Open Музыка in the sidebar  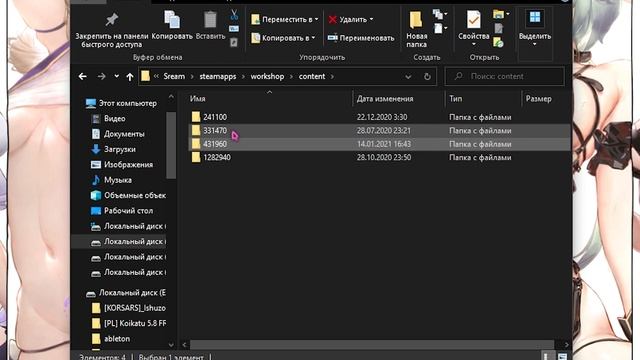tap(111, 180)
